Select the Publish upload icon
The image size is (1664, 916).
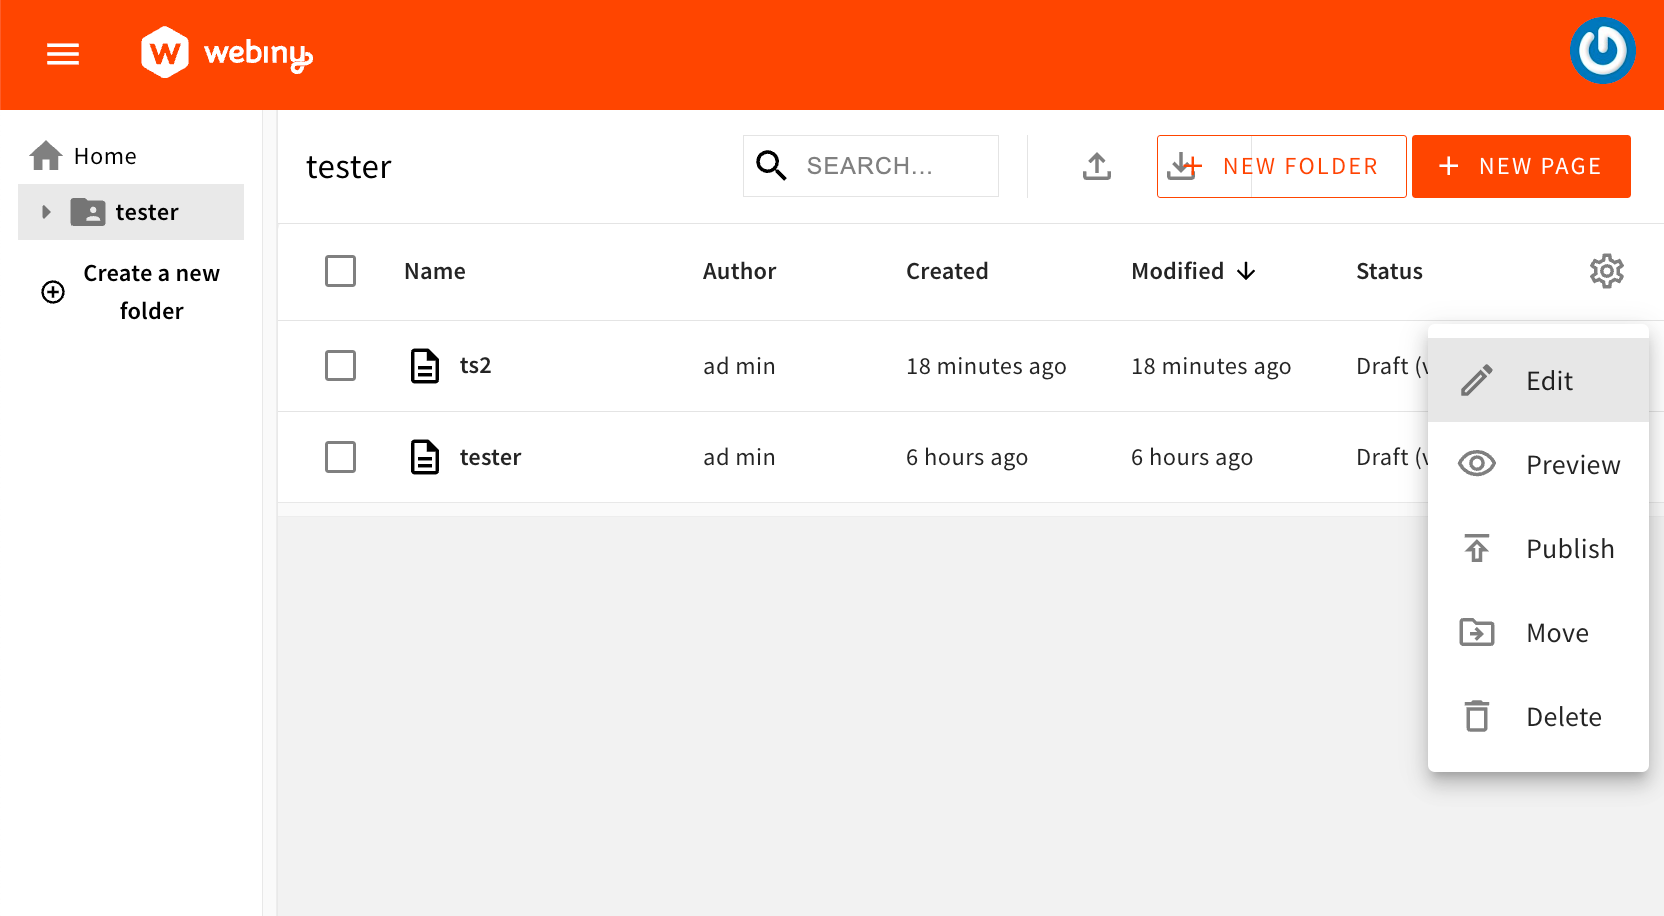[1477, 548]
